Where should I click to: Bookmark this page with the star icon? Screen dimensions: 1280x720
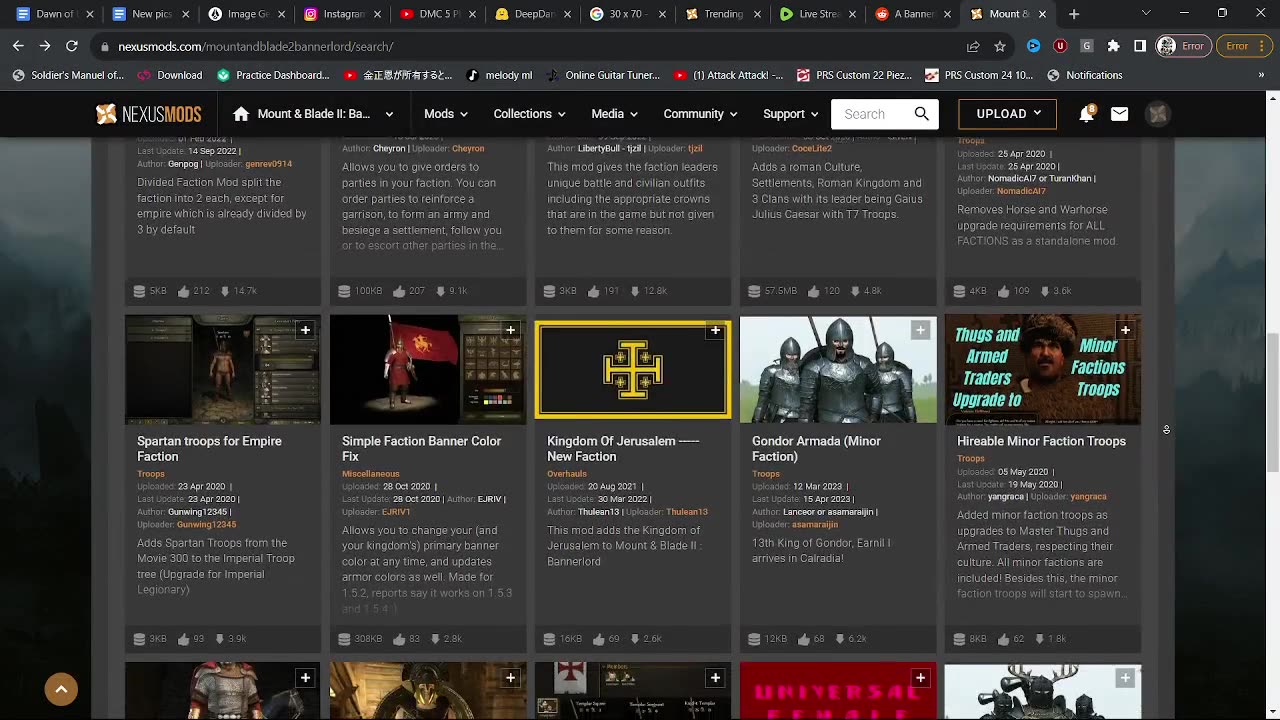click(x=1000, y=46)
